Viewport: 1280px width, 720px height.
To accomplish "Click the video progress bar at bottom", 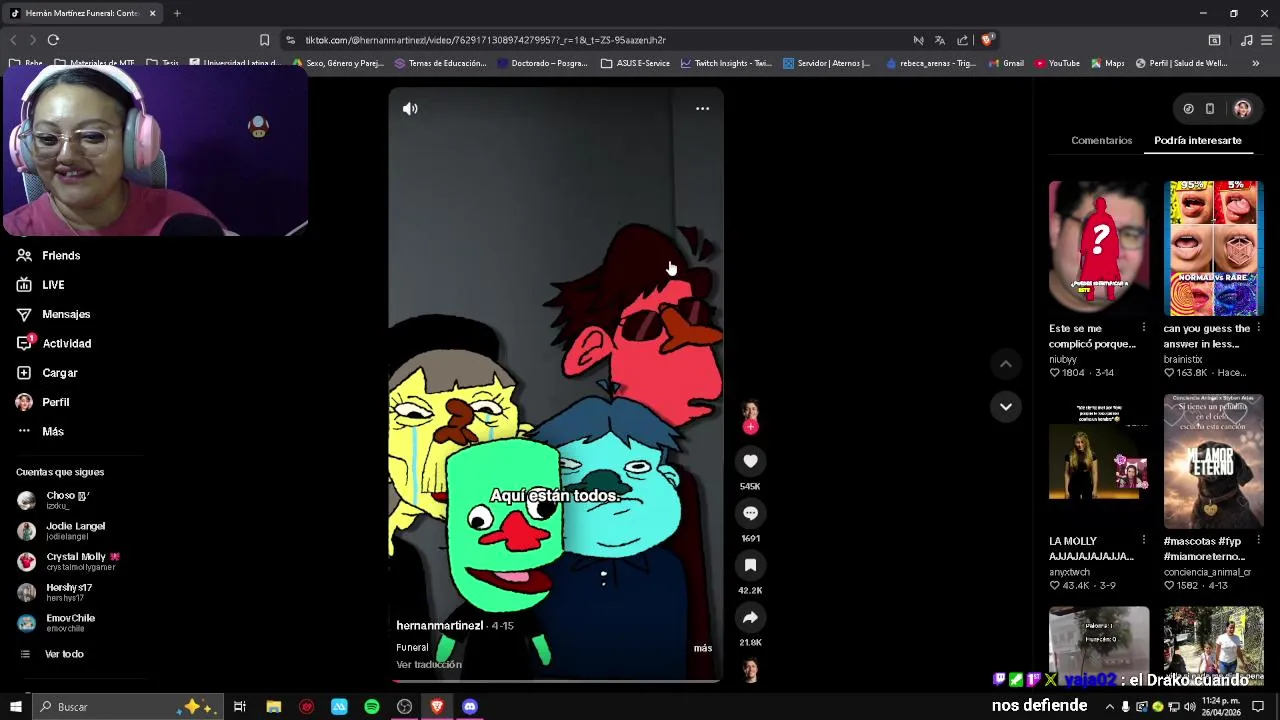I will click(556, 682).
